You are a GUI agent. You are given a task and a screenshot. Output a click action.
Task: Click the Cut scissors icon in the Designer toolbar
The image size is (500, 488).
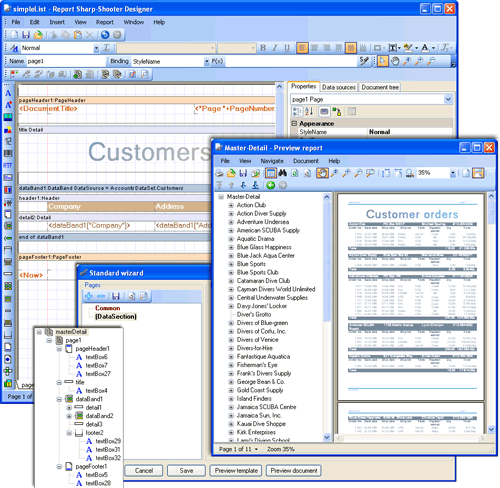click(x=54, y=35)
